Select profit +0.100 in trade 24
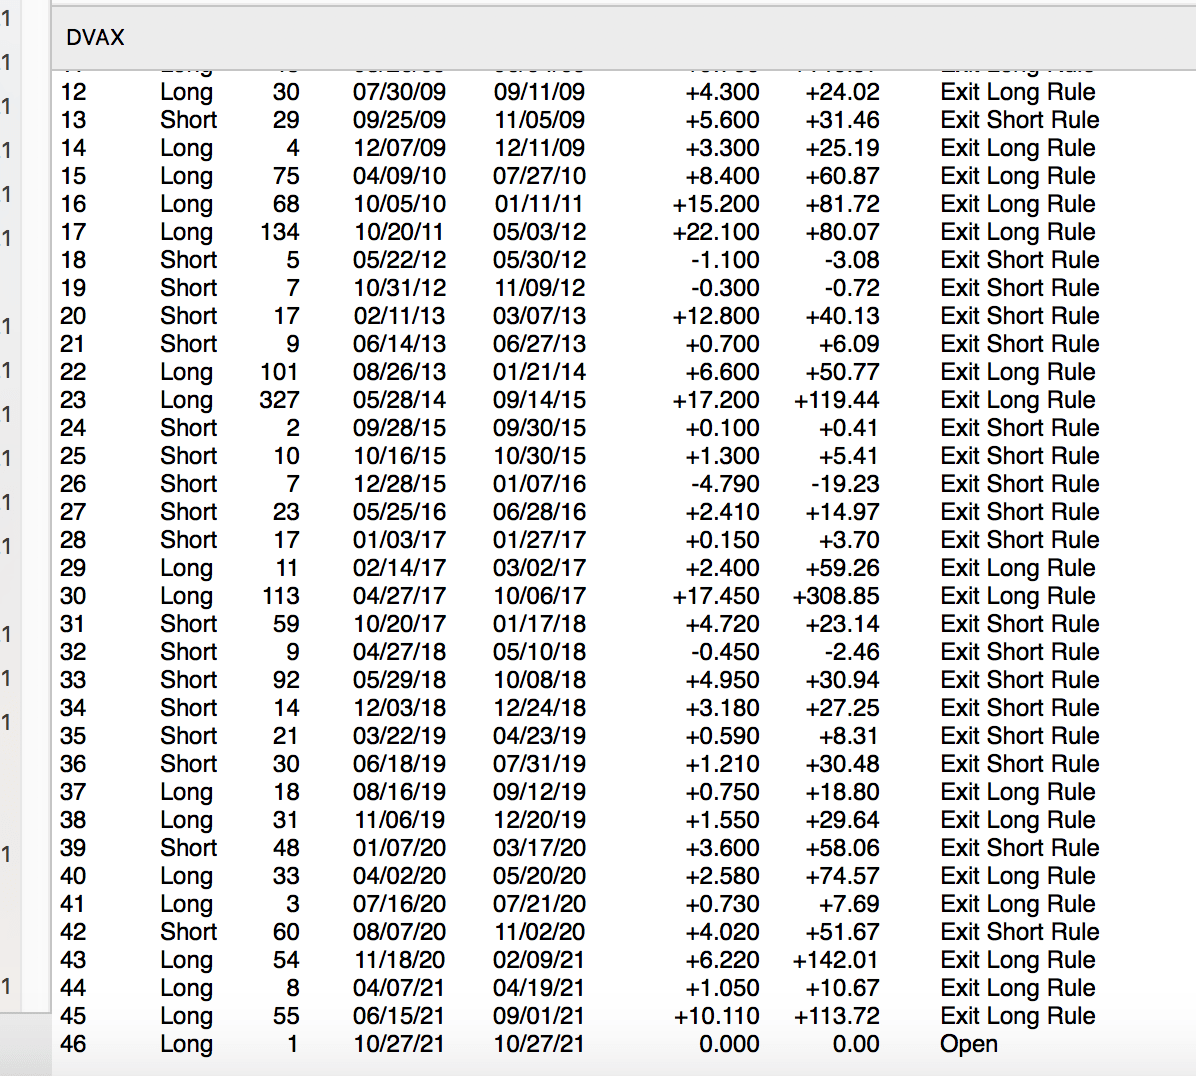This screenshot has height=1076, width=1196. [x=722, y=428]
